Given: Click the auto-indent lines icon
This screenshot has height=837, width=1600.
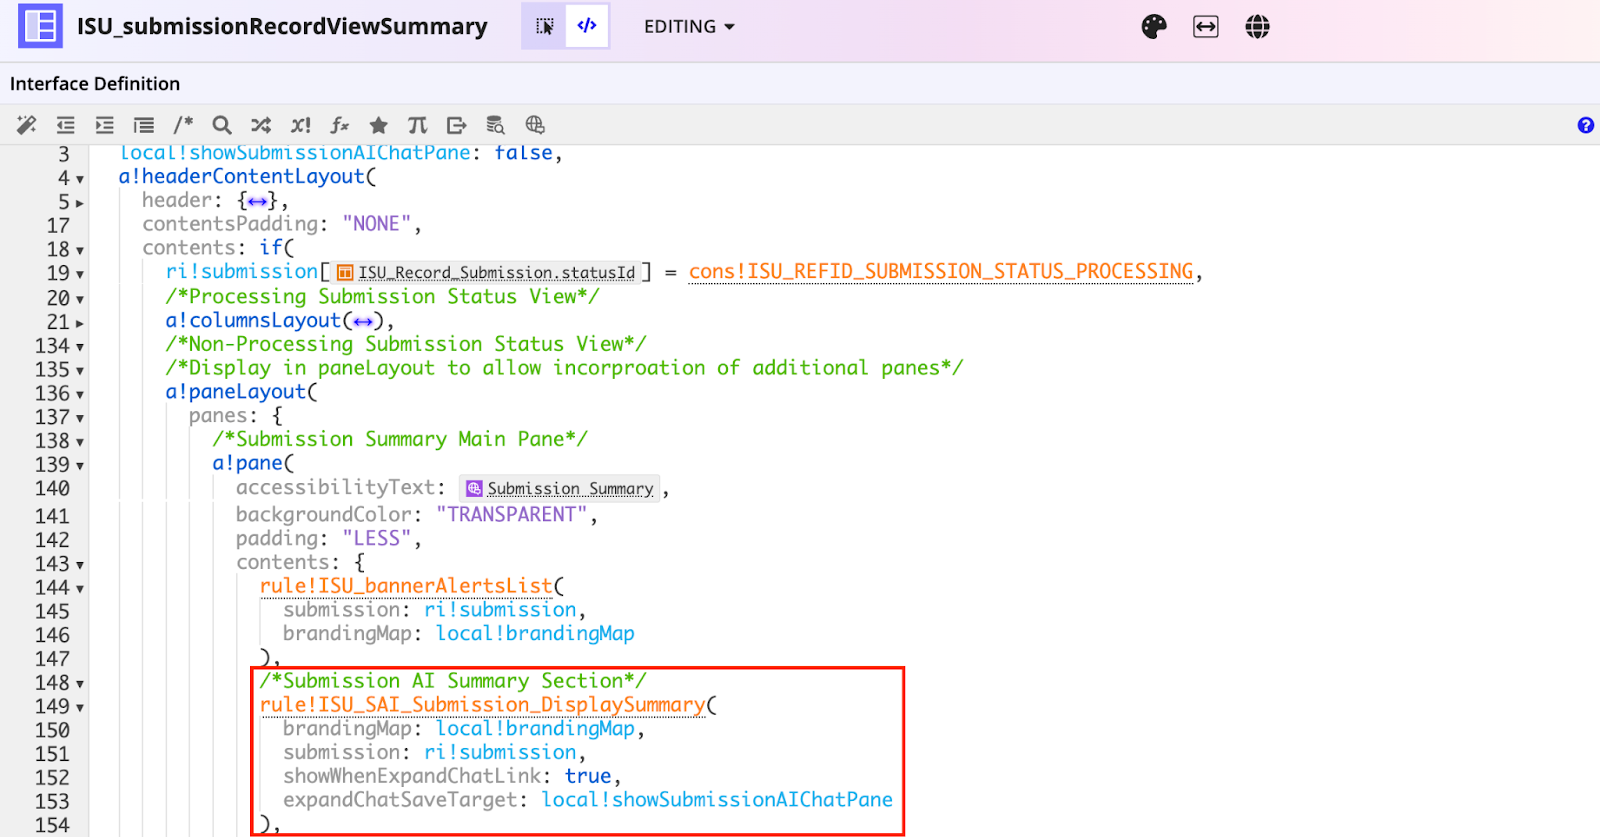Looking at the screenshot, I should click(x=144, y=125).
